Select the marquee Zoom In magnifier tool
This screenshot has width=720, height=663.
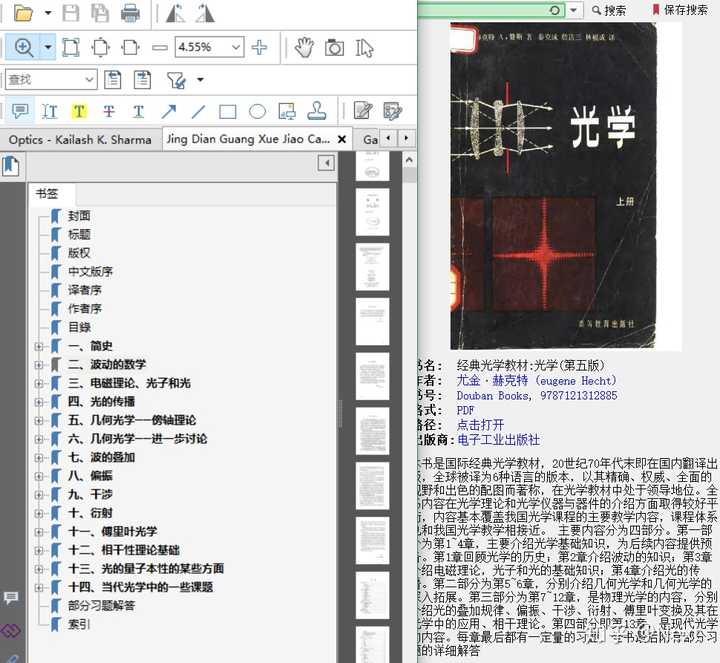(23, 47)
